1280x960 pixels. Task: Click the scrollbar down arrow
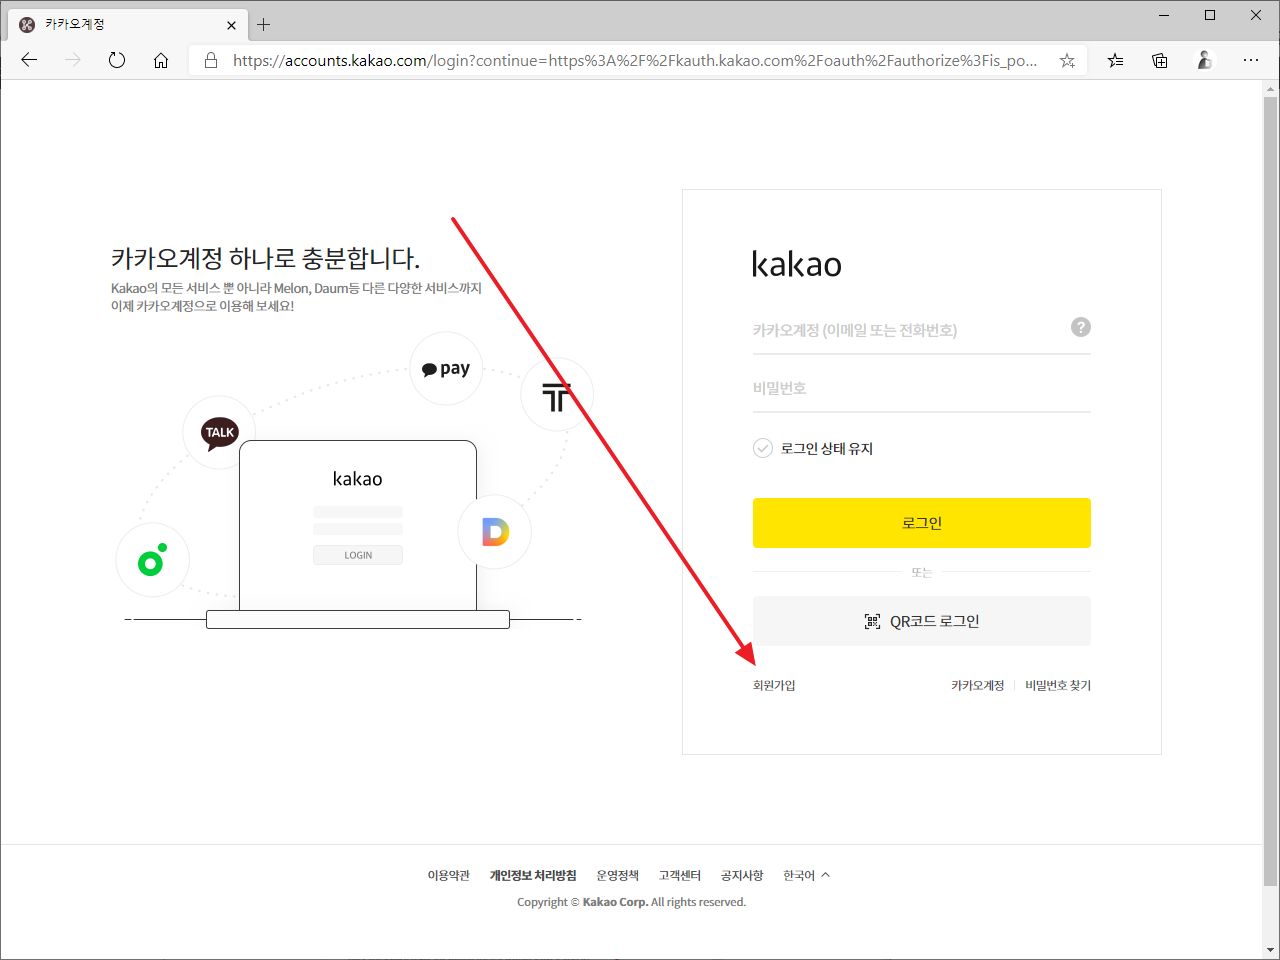(1271, 950)
